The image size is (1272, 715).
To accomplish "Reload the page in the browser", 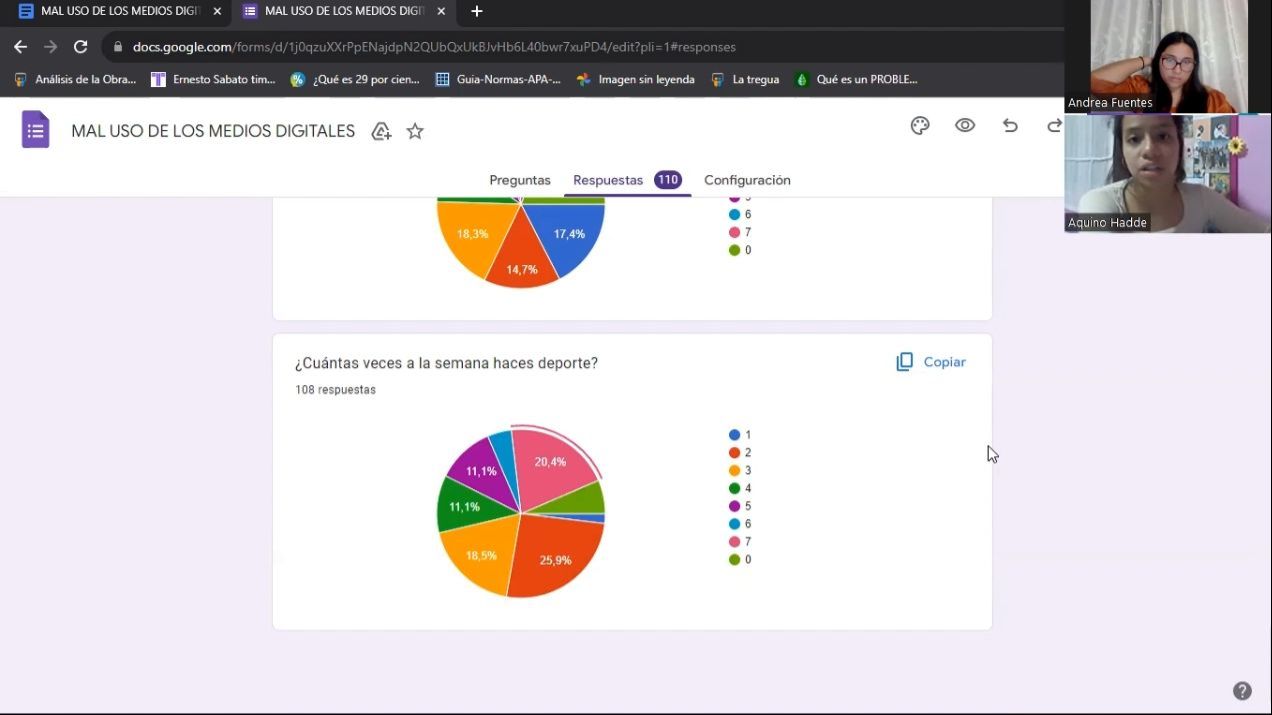I will point(81,47).
